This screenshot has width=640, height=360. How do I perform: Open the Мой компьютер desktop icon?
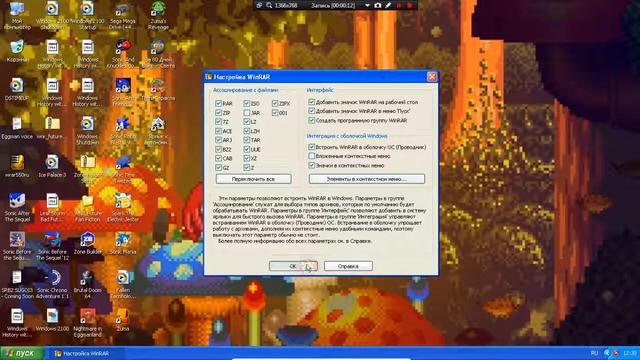point(17,15)
